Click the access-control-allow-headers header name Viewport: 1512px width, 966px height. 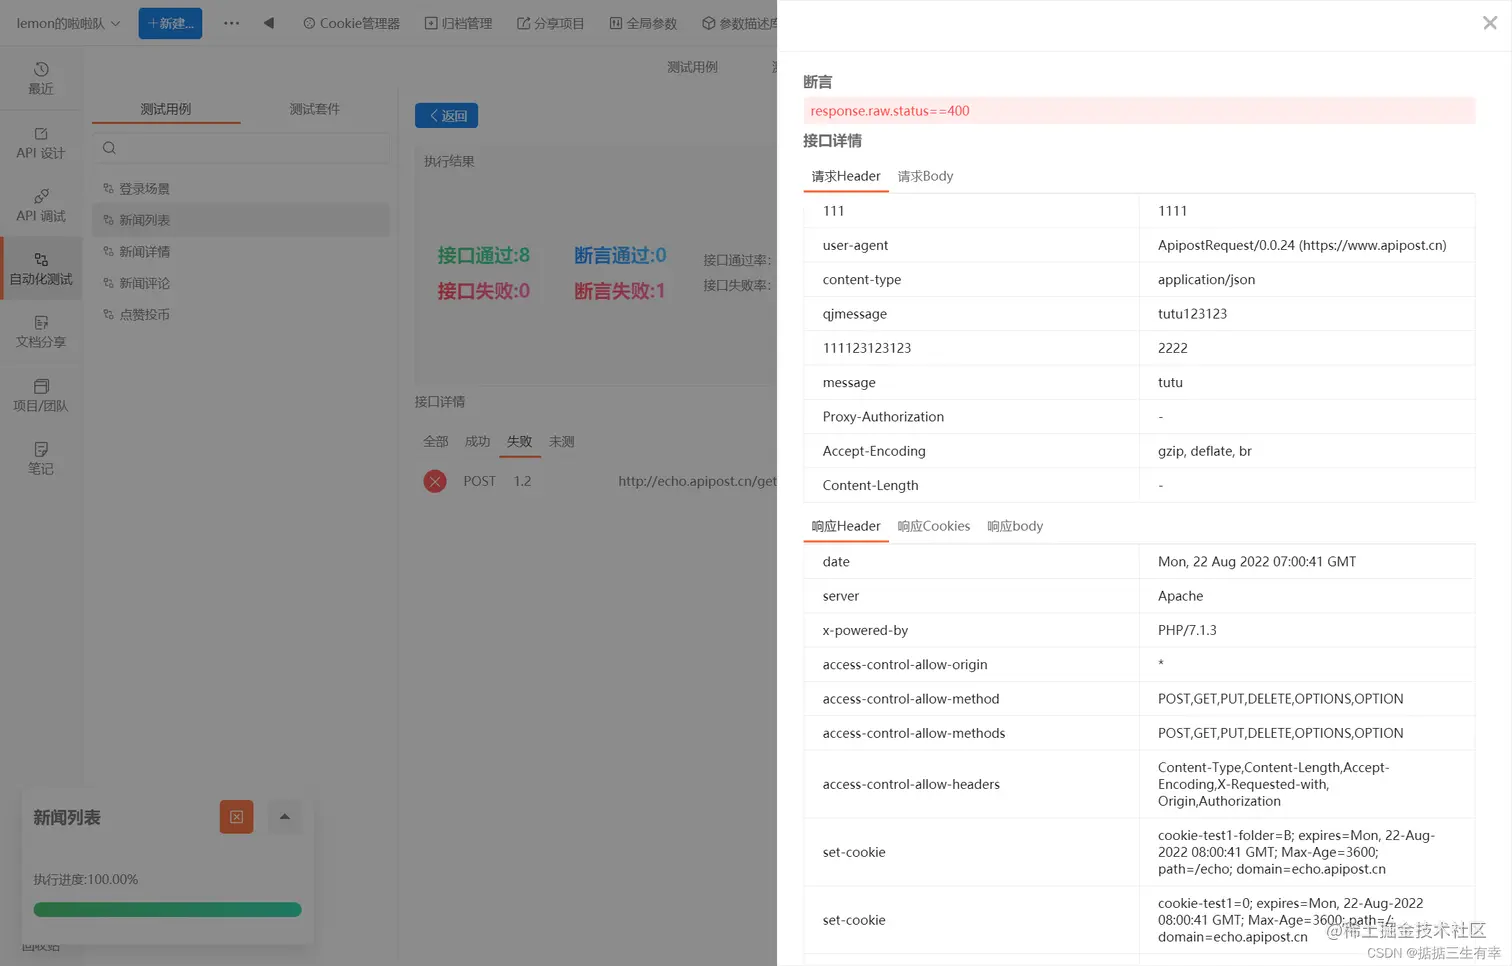[911, 784]
